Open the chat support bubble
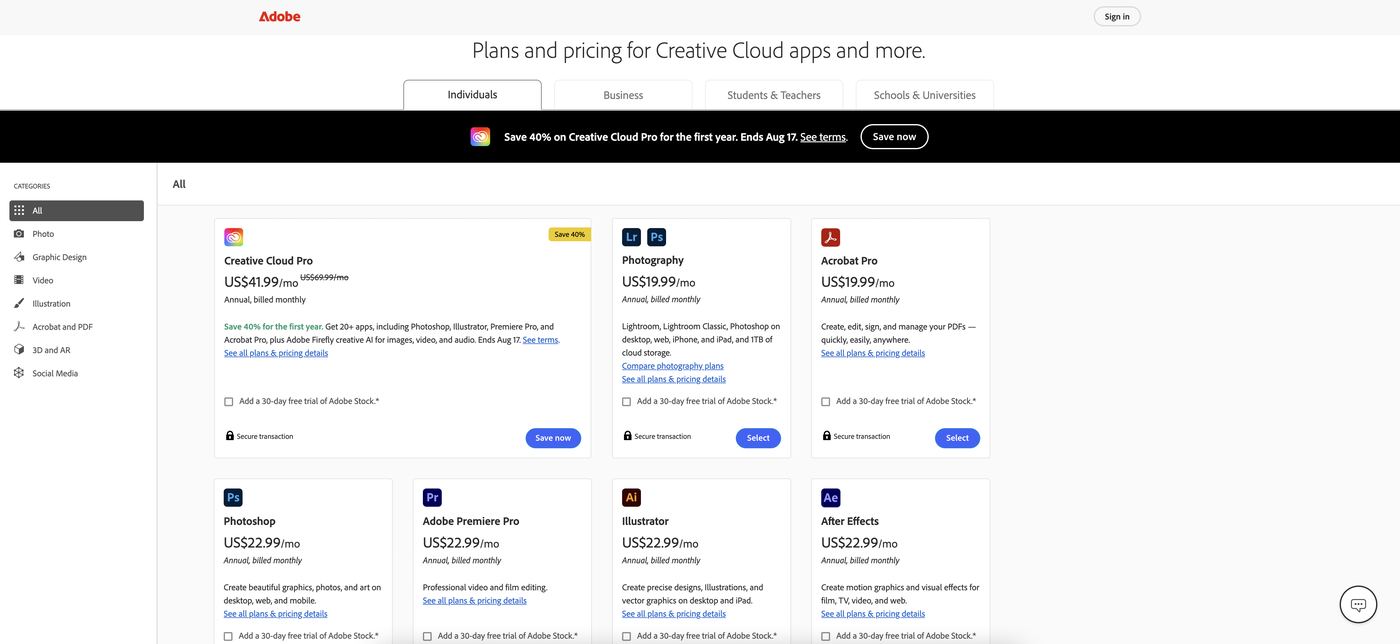The height and width of the screenshot is (644, 1400). 1358,605
